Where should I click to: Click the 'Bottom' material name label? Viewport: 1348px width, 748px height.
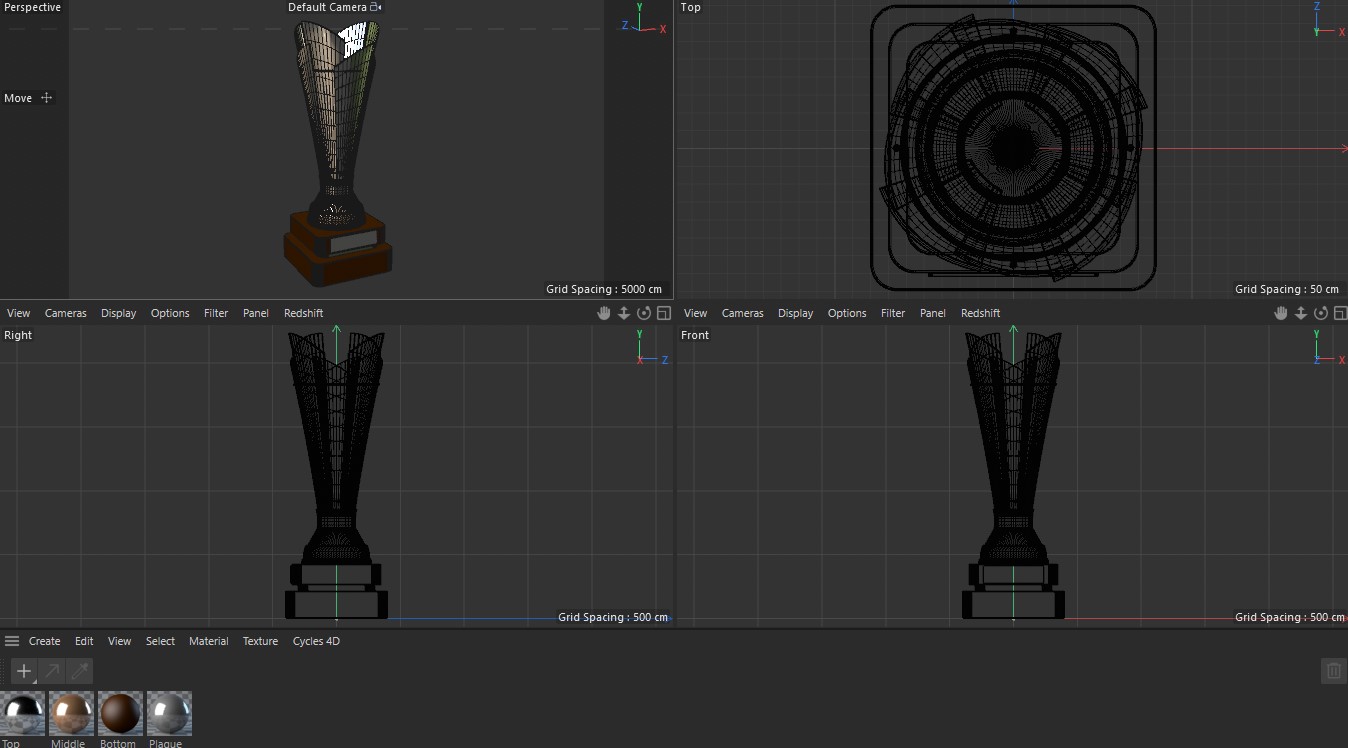[118, 743]
